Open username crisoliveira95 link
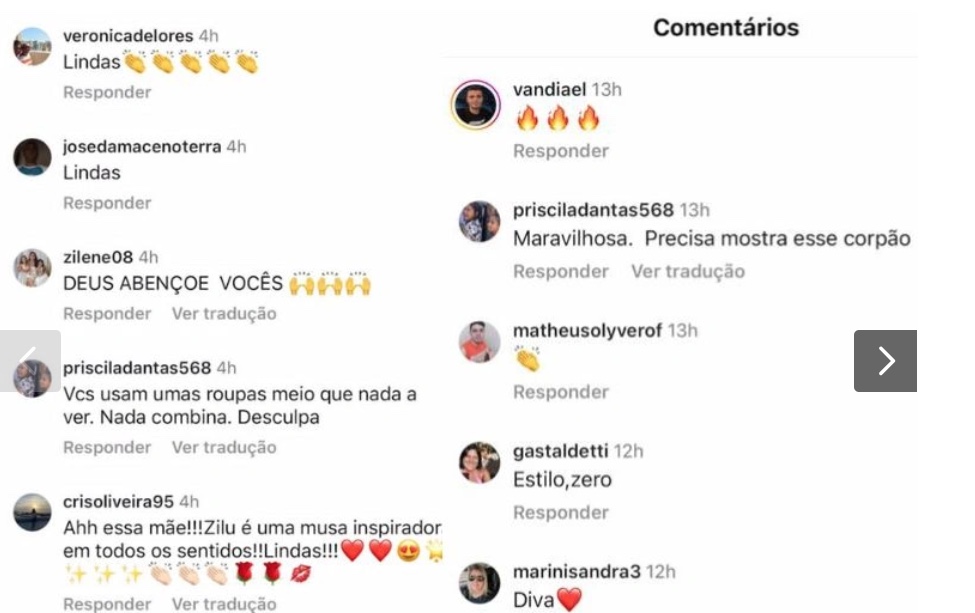Screen dimensions: 975x613 118,502
